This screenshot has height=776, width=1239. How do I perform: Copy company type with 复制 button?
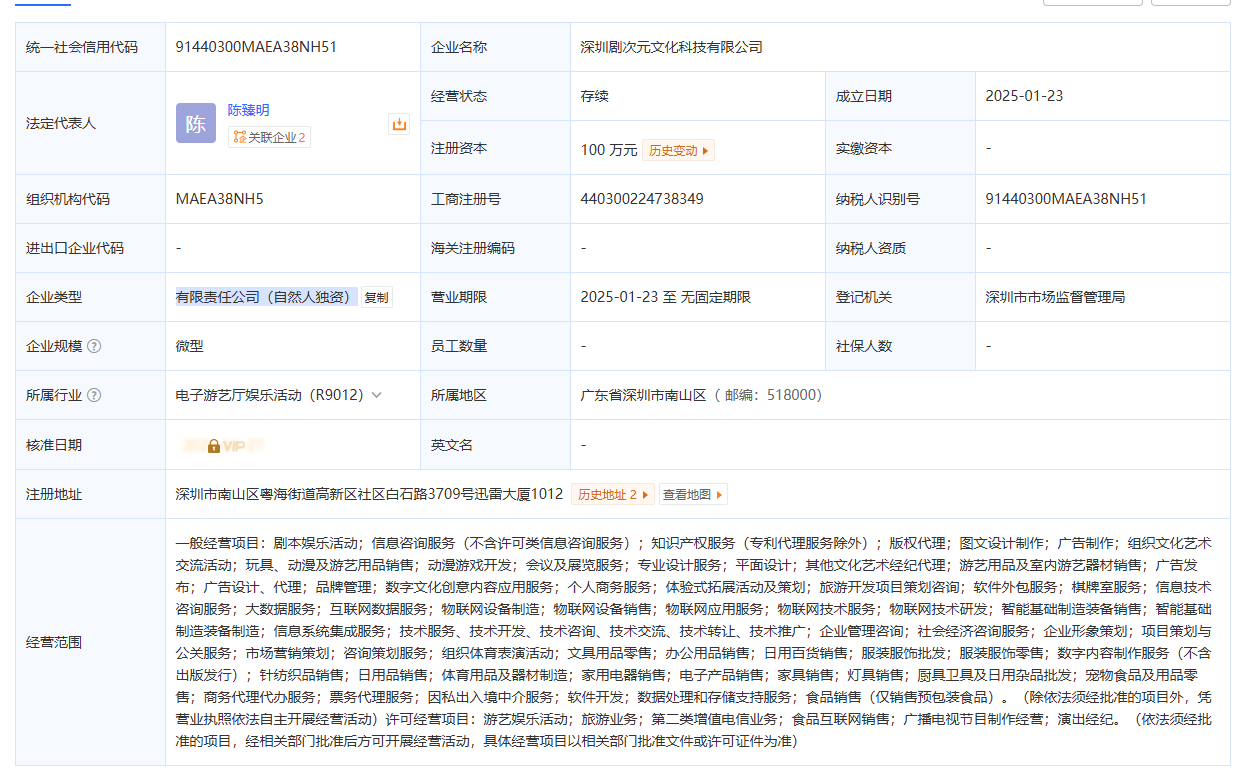point(376,297)
